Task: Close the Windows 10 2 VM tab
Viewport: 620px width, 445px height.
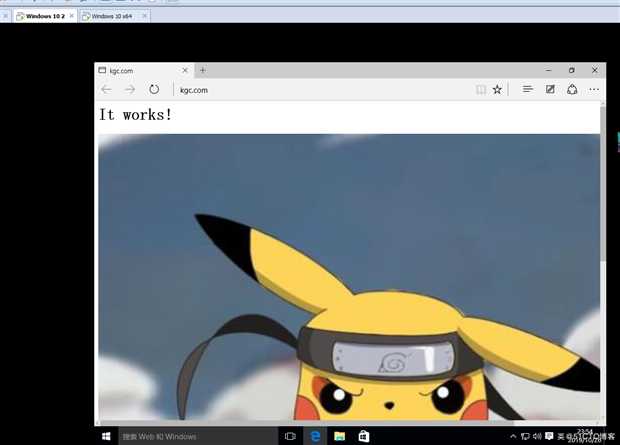Action: pyautogui.click(x=72, y=16)
